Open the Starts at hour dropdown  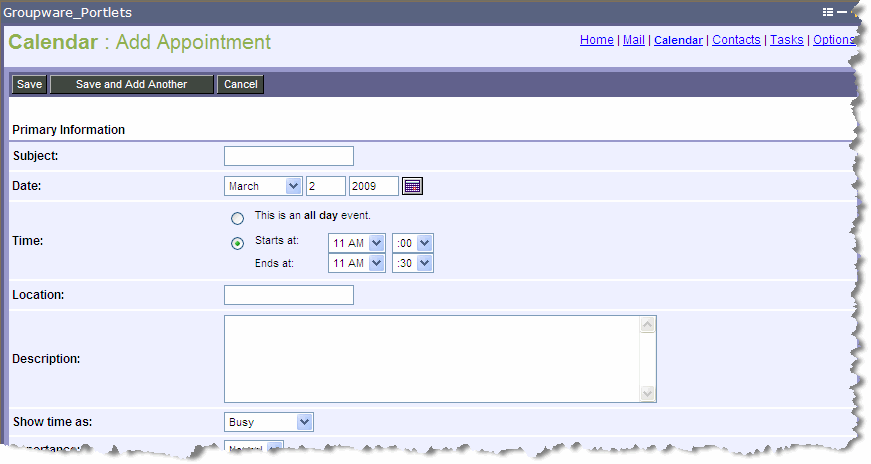click(x=357, y=243)
